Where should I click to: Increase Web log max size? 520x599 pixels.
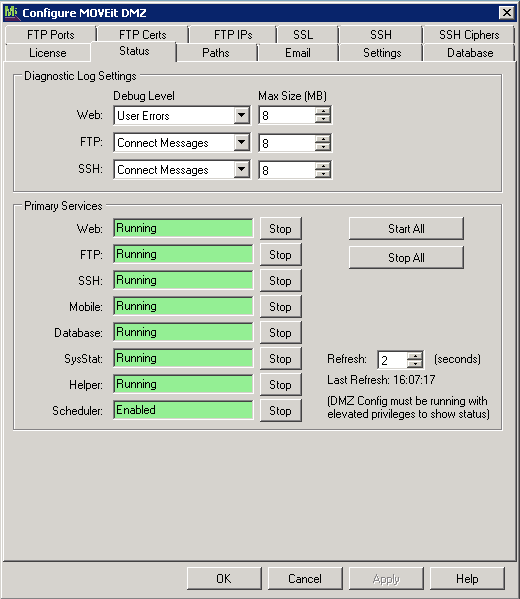point(323,111)
